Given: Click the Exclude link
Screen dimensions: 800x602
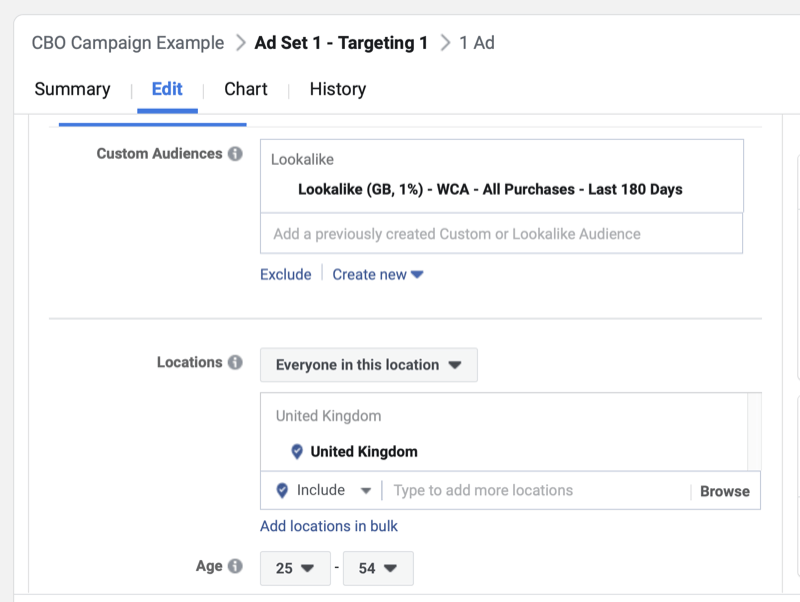Looking at the screenshot, I should click(286, 273).
